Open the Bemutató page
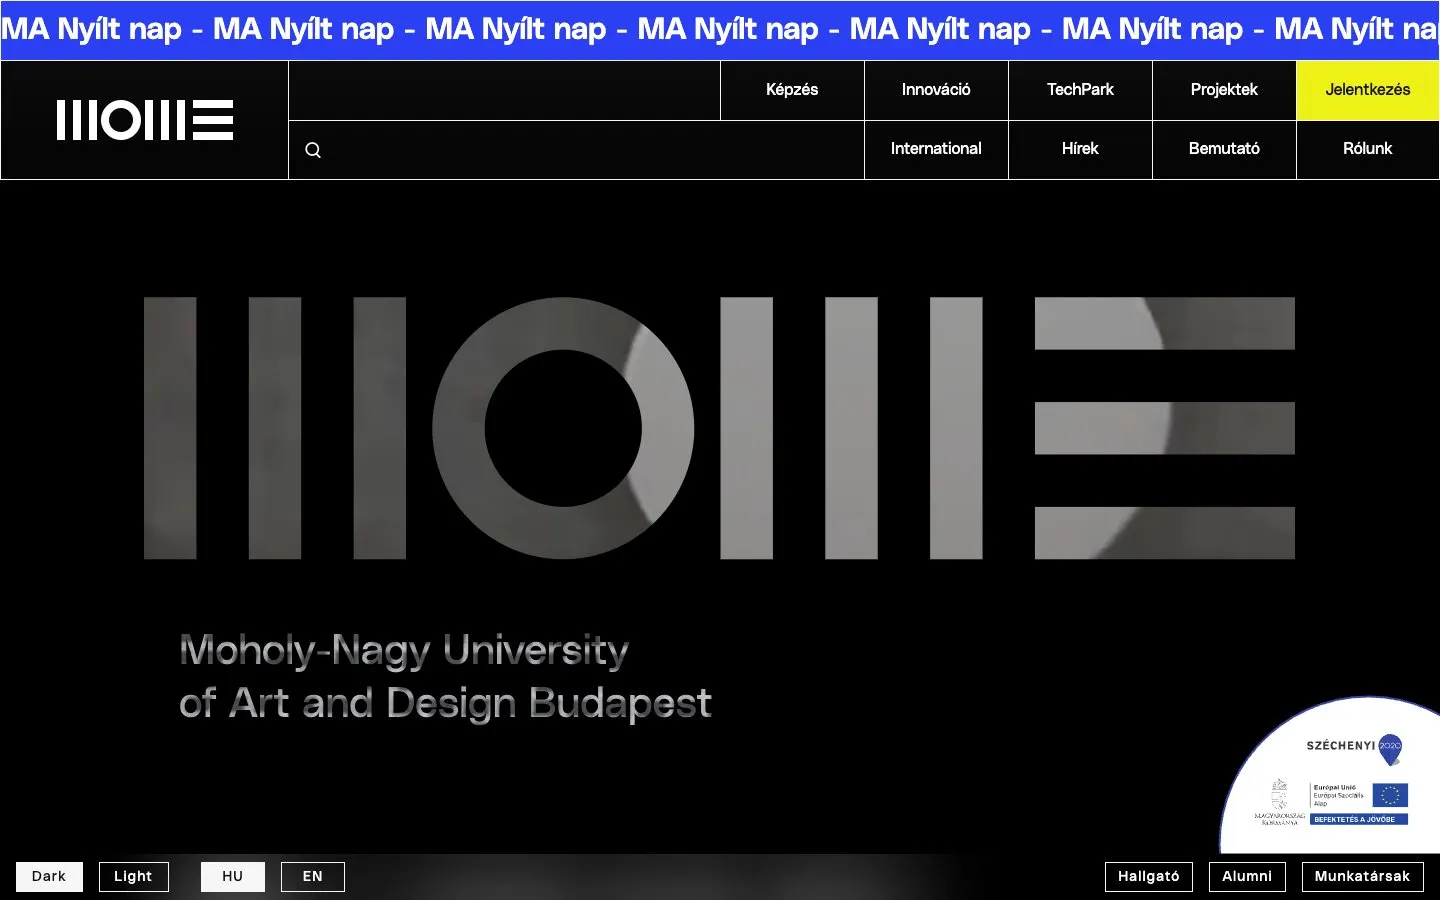 point(1224,149)
